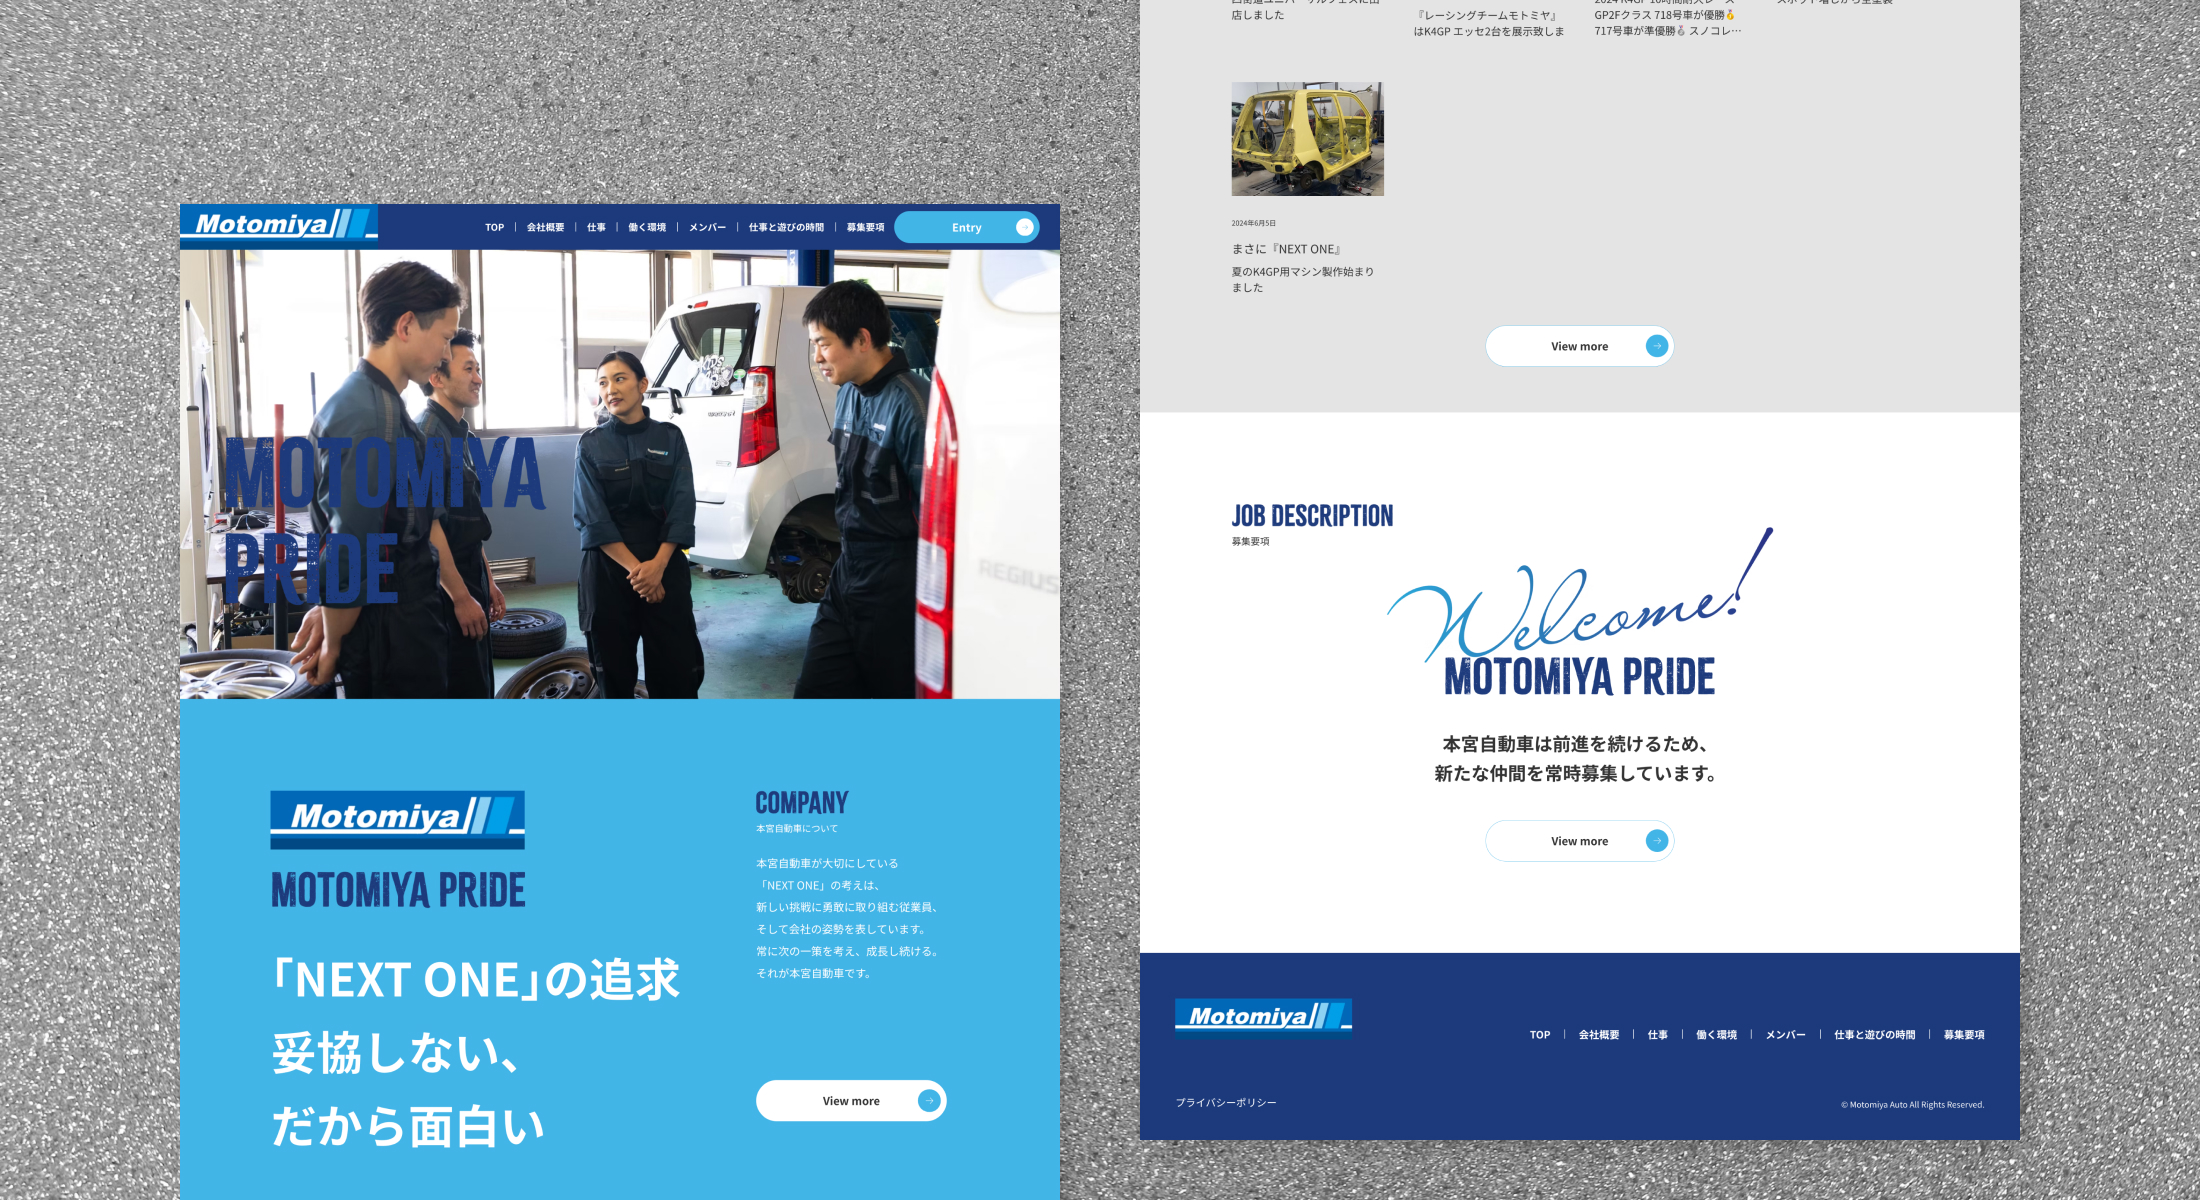Click the arrow on JOB DESCRIPTION's View more button

(1656, 840)
